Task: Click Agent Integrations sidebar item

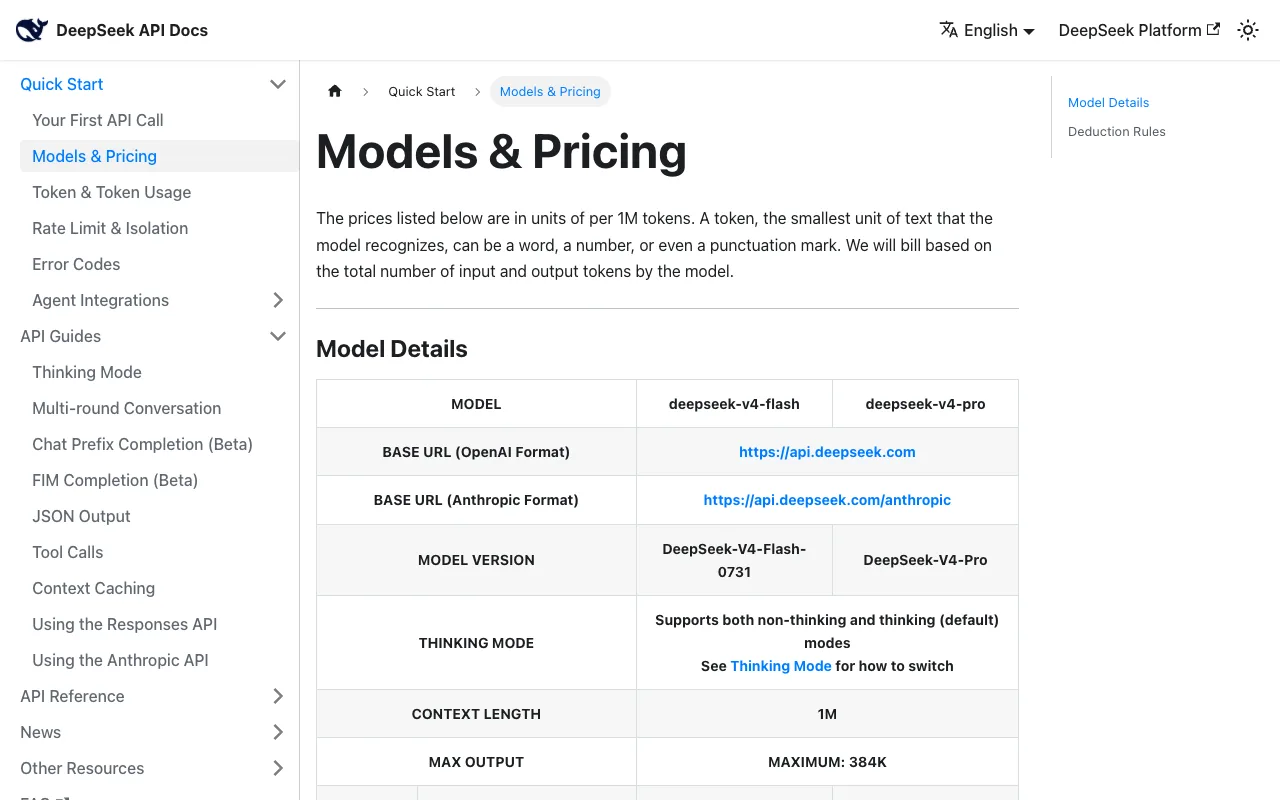Action: [x=100, y=300]
